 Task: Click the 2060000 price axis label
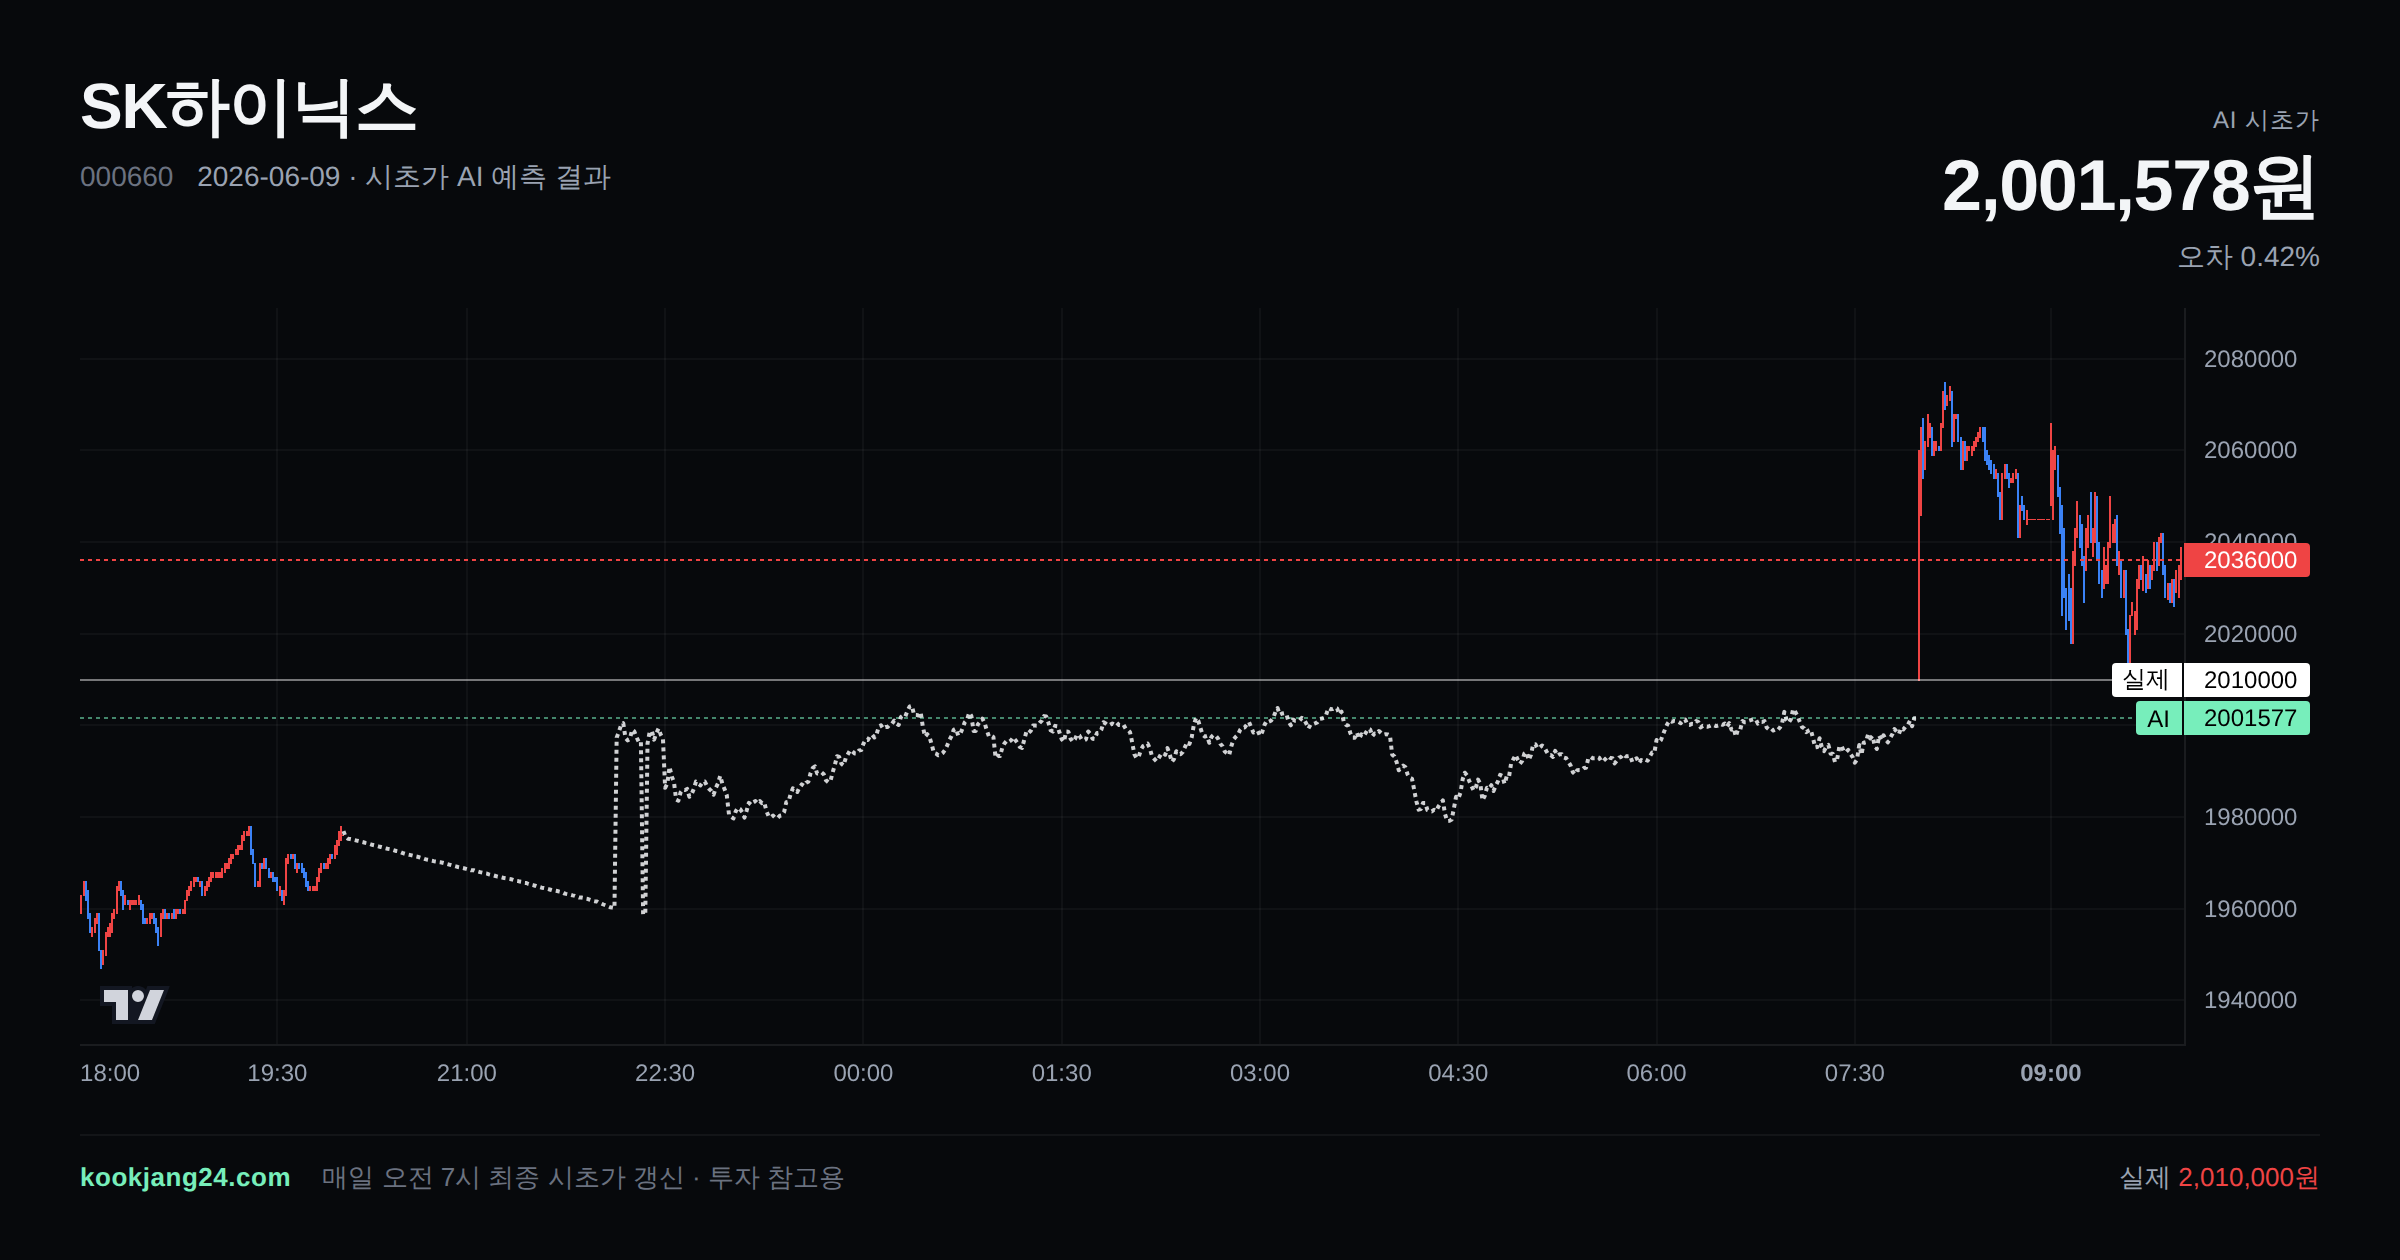coord(2250,450)
